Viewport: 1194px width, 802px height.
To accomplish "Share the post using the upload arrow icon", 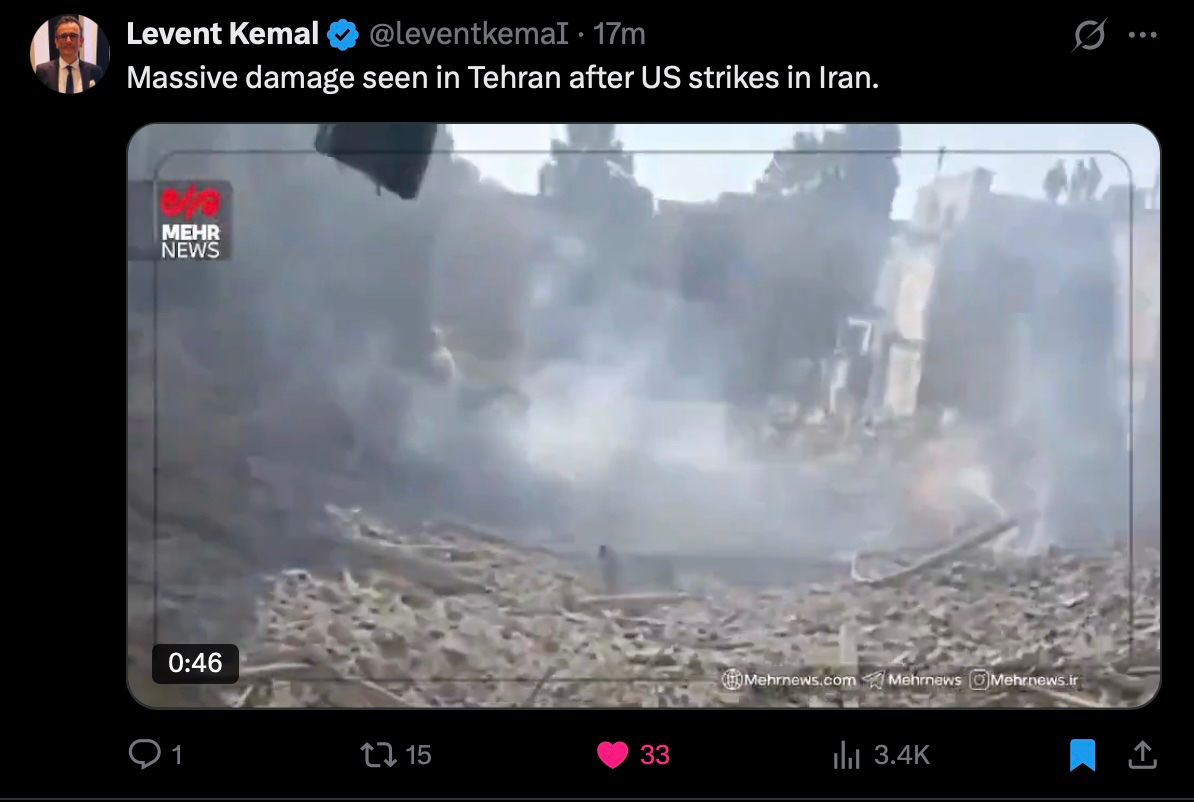I will coord(1142,755).
